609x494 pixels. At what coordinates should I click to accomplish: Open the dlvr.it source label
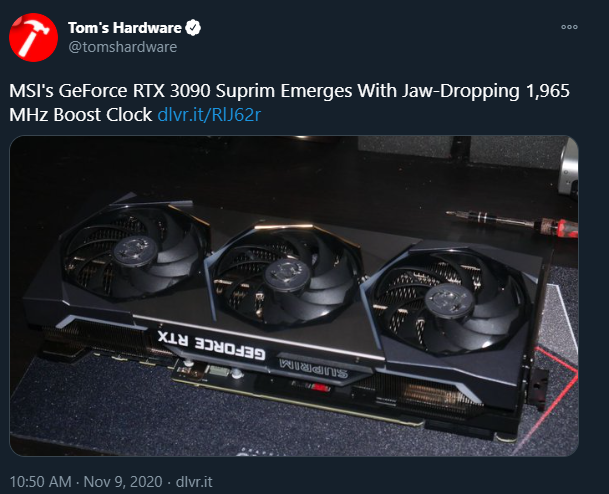194,482
